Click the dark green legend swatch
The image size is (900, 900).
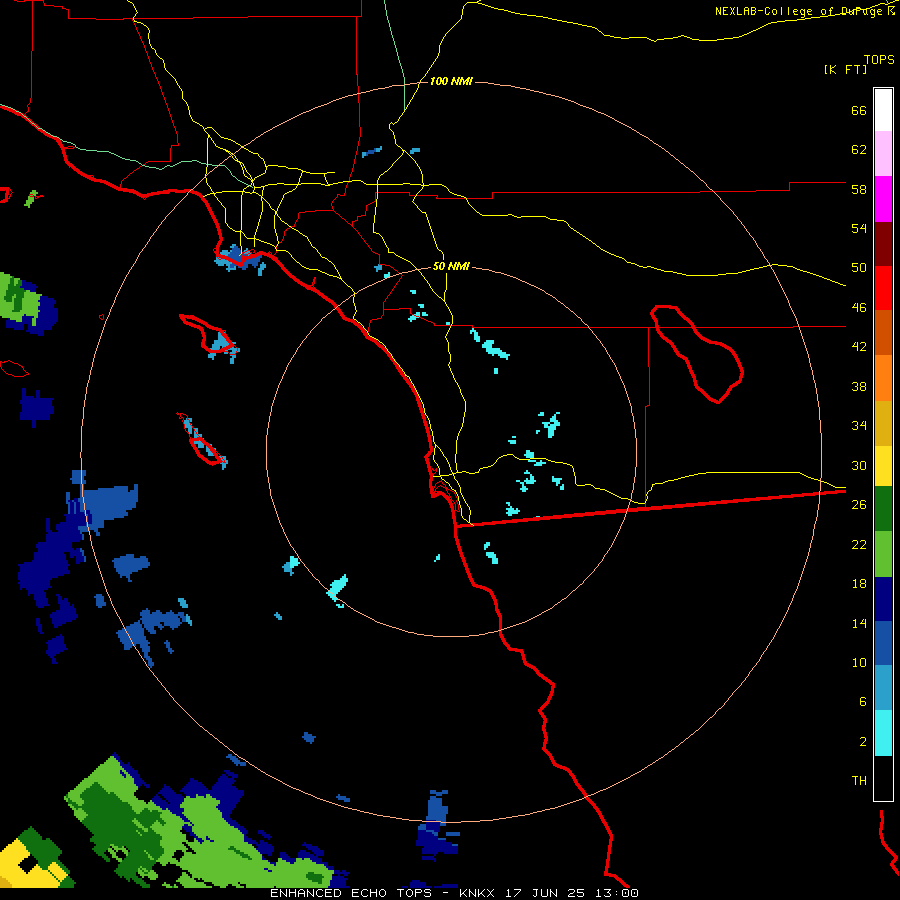pos(883,509)
